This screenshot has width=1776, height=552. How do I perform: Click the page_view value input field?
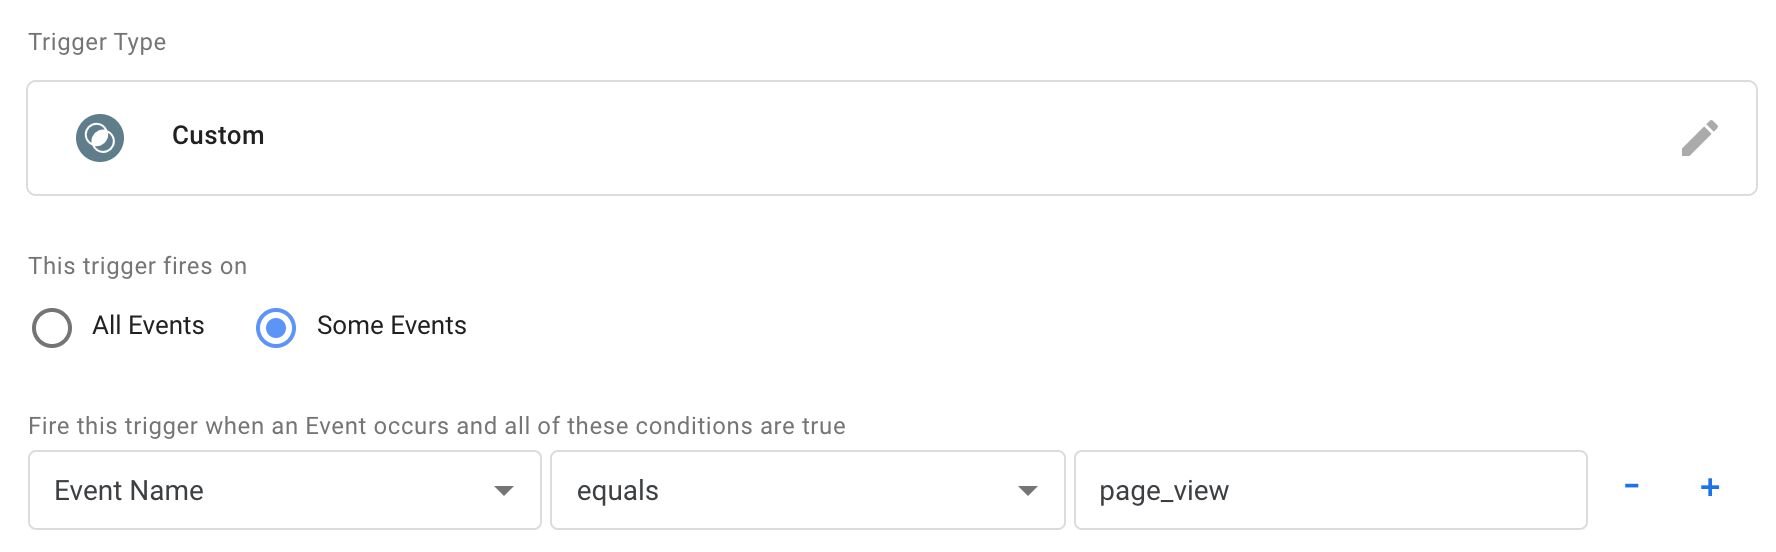[x=1331, y=490]
